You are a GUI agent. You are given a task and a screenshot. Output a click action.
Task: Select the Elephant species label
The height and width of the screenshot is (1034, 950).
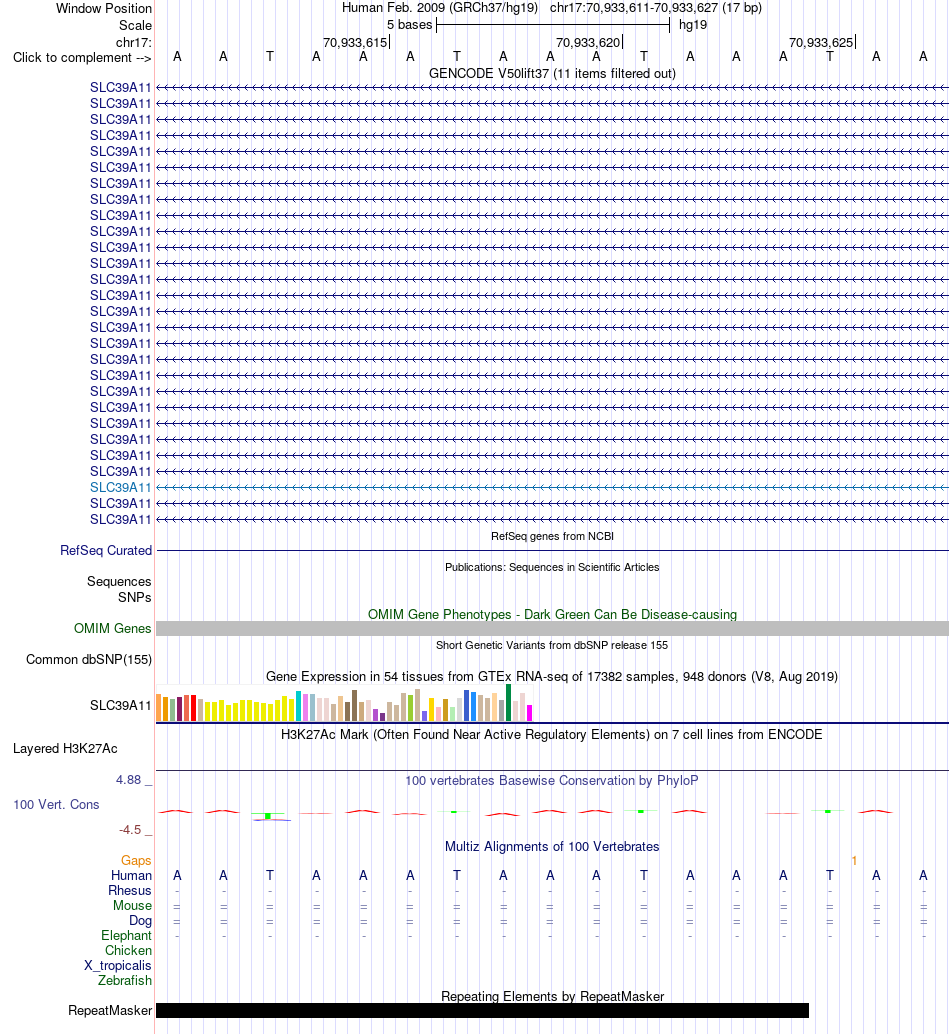(x=127, y=936)
